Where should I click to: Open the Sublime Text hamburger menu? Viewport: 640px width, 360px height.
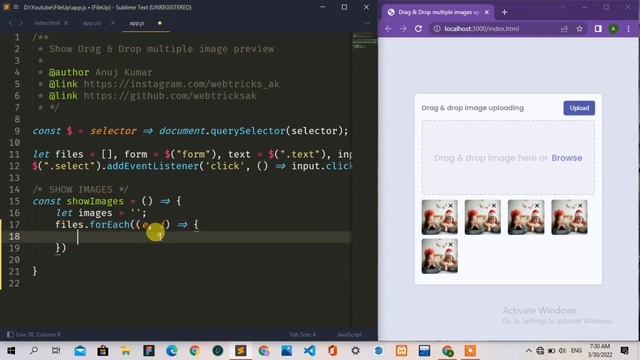click(x=16, y=7)
